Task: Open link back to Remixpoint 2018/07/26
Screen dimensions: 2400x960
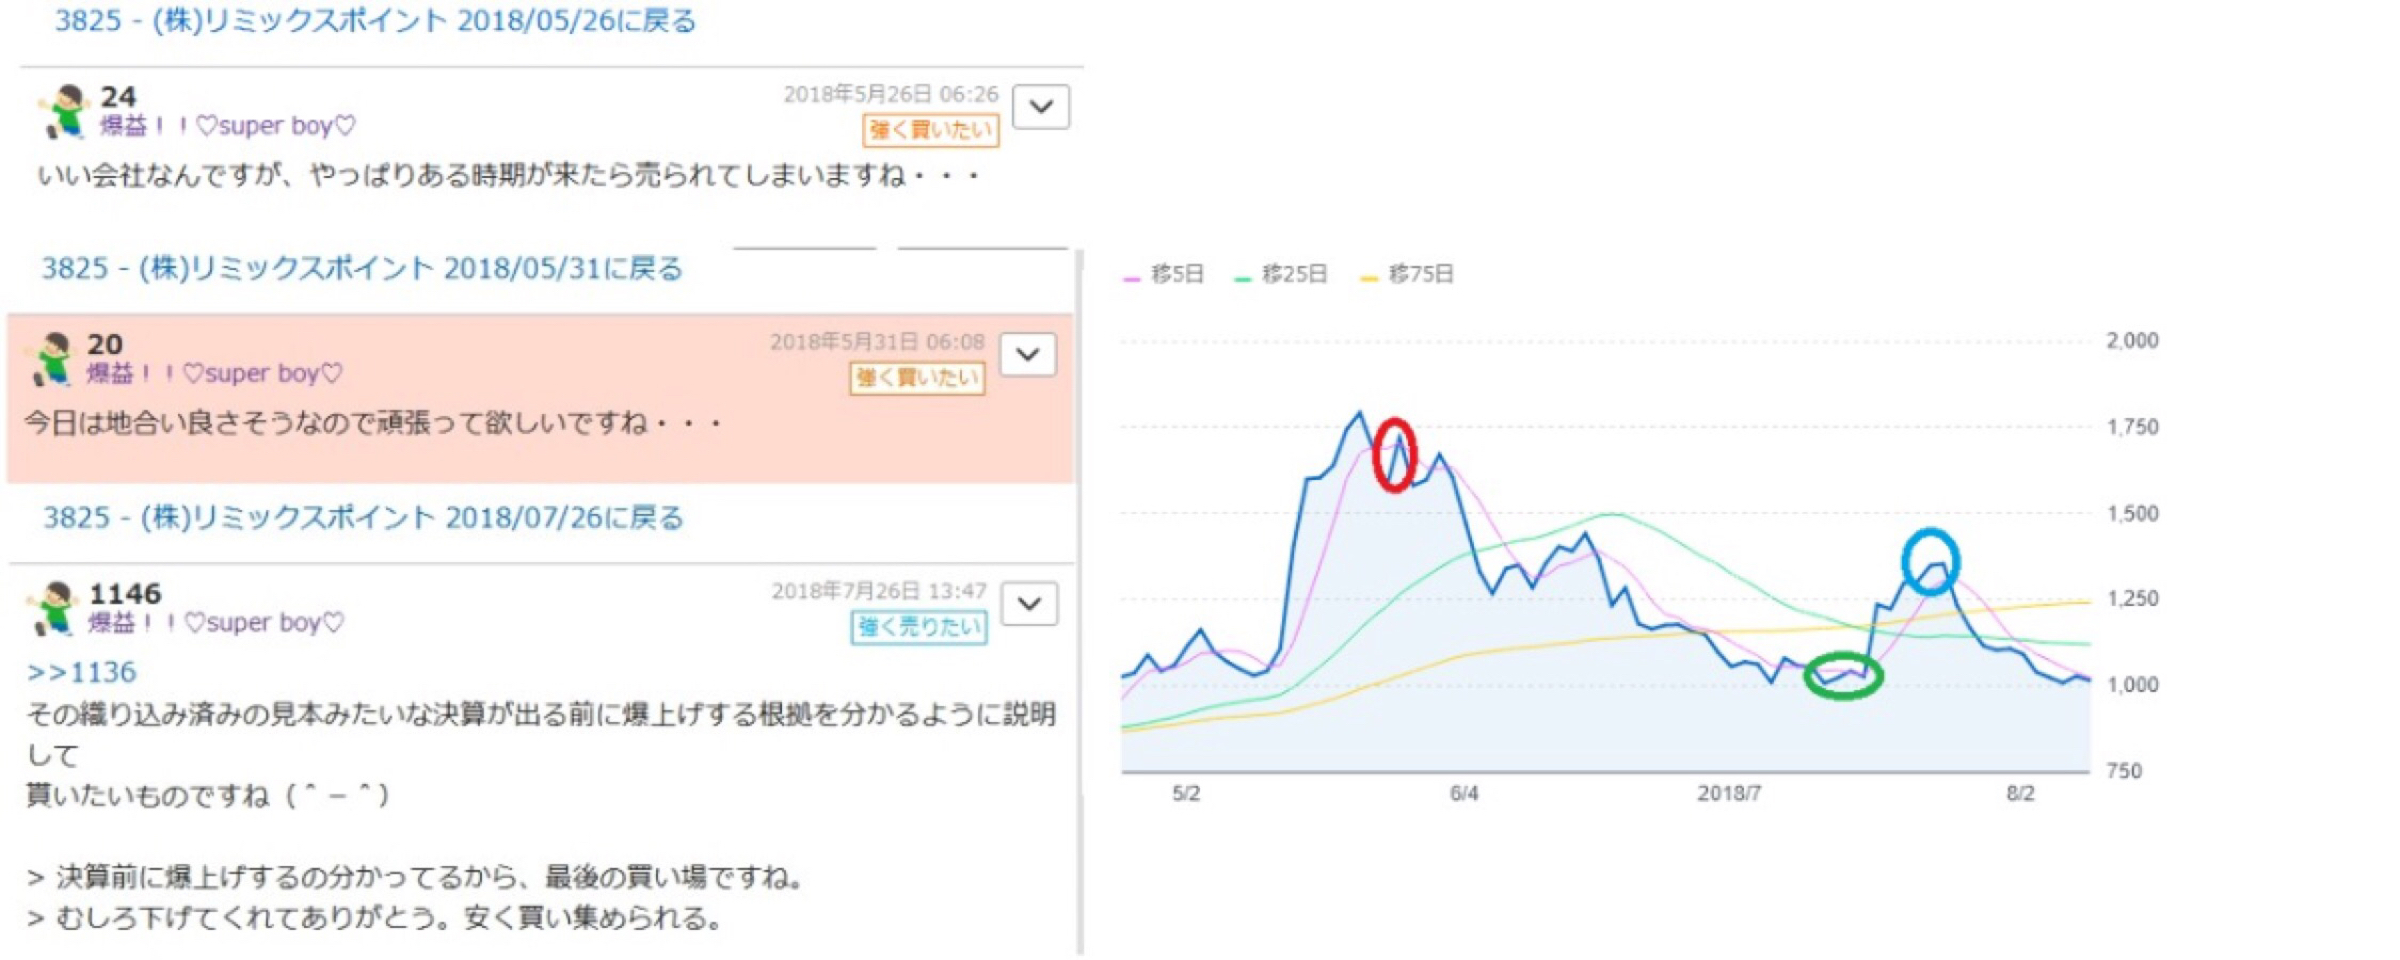Action: pos(363,517)
